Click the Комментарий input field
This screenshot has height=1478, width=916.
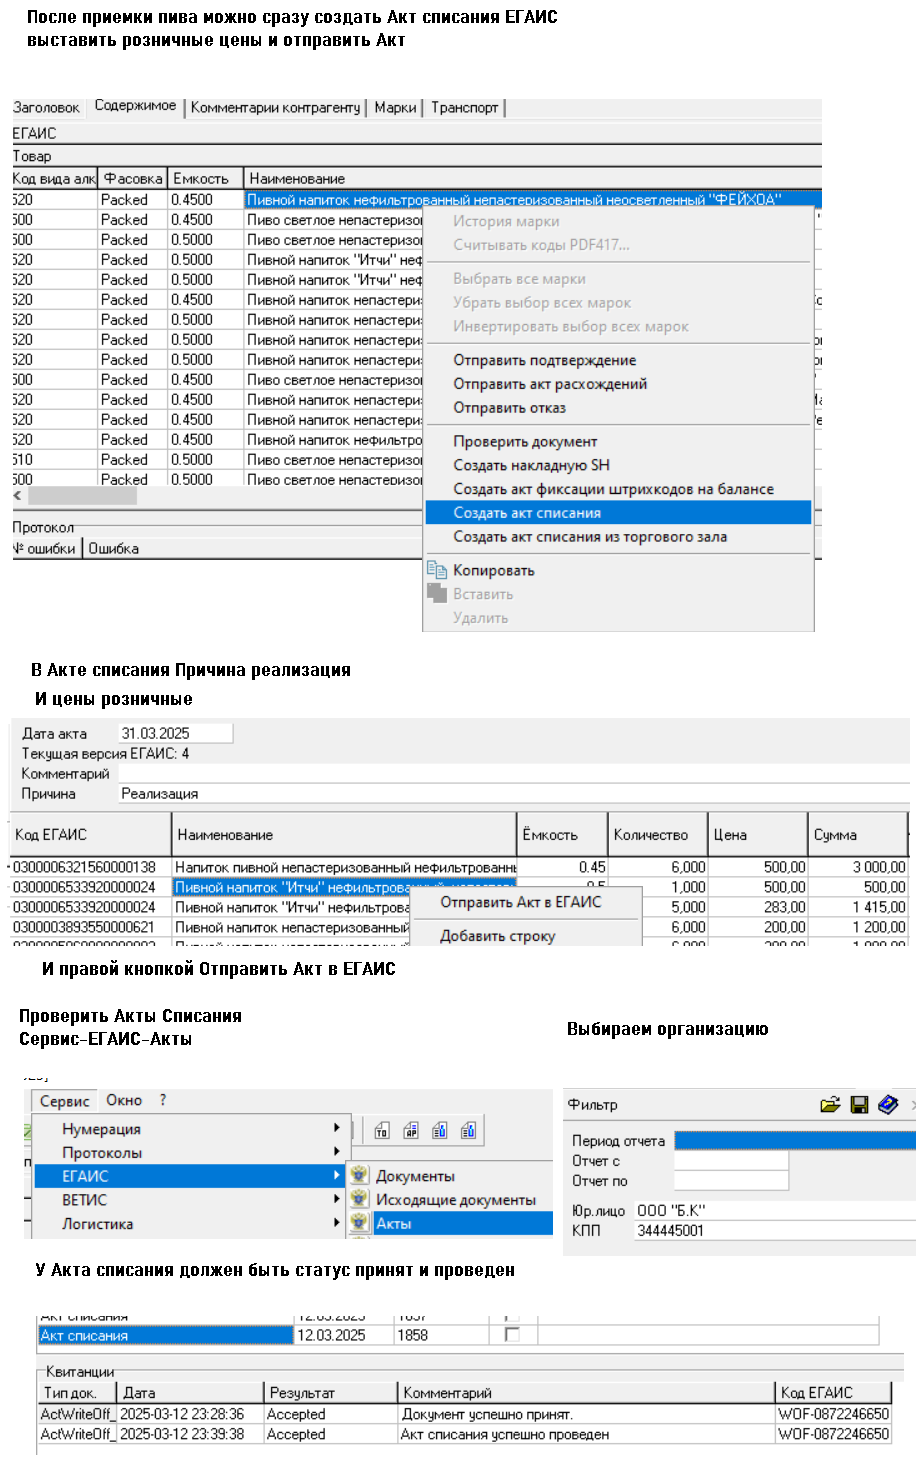click(514, 773)
